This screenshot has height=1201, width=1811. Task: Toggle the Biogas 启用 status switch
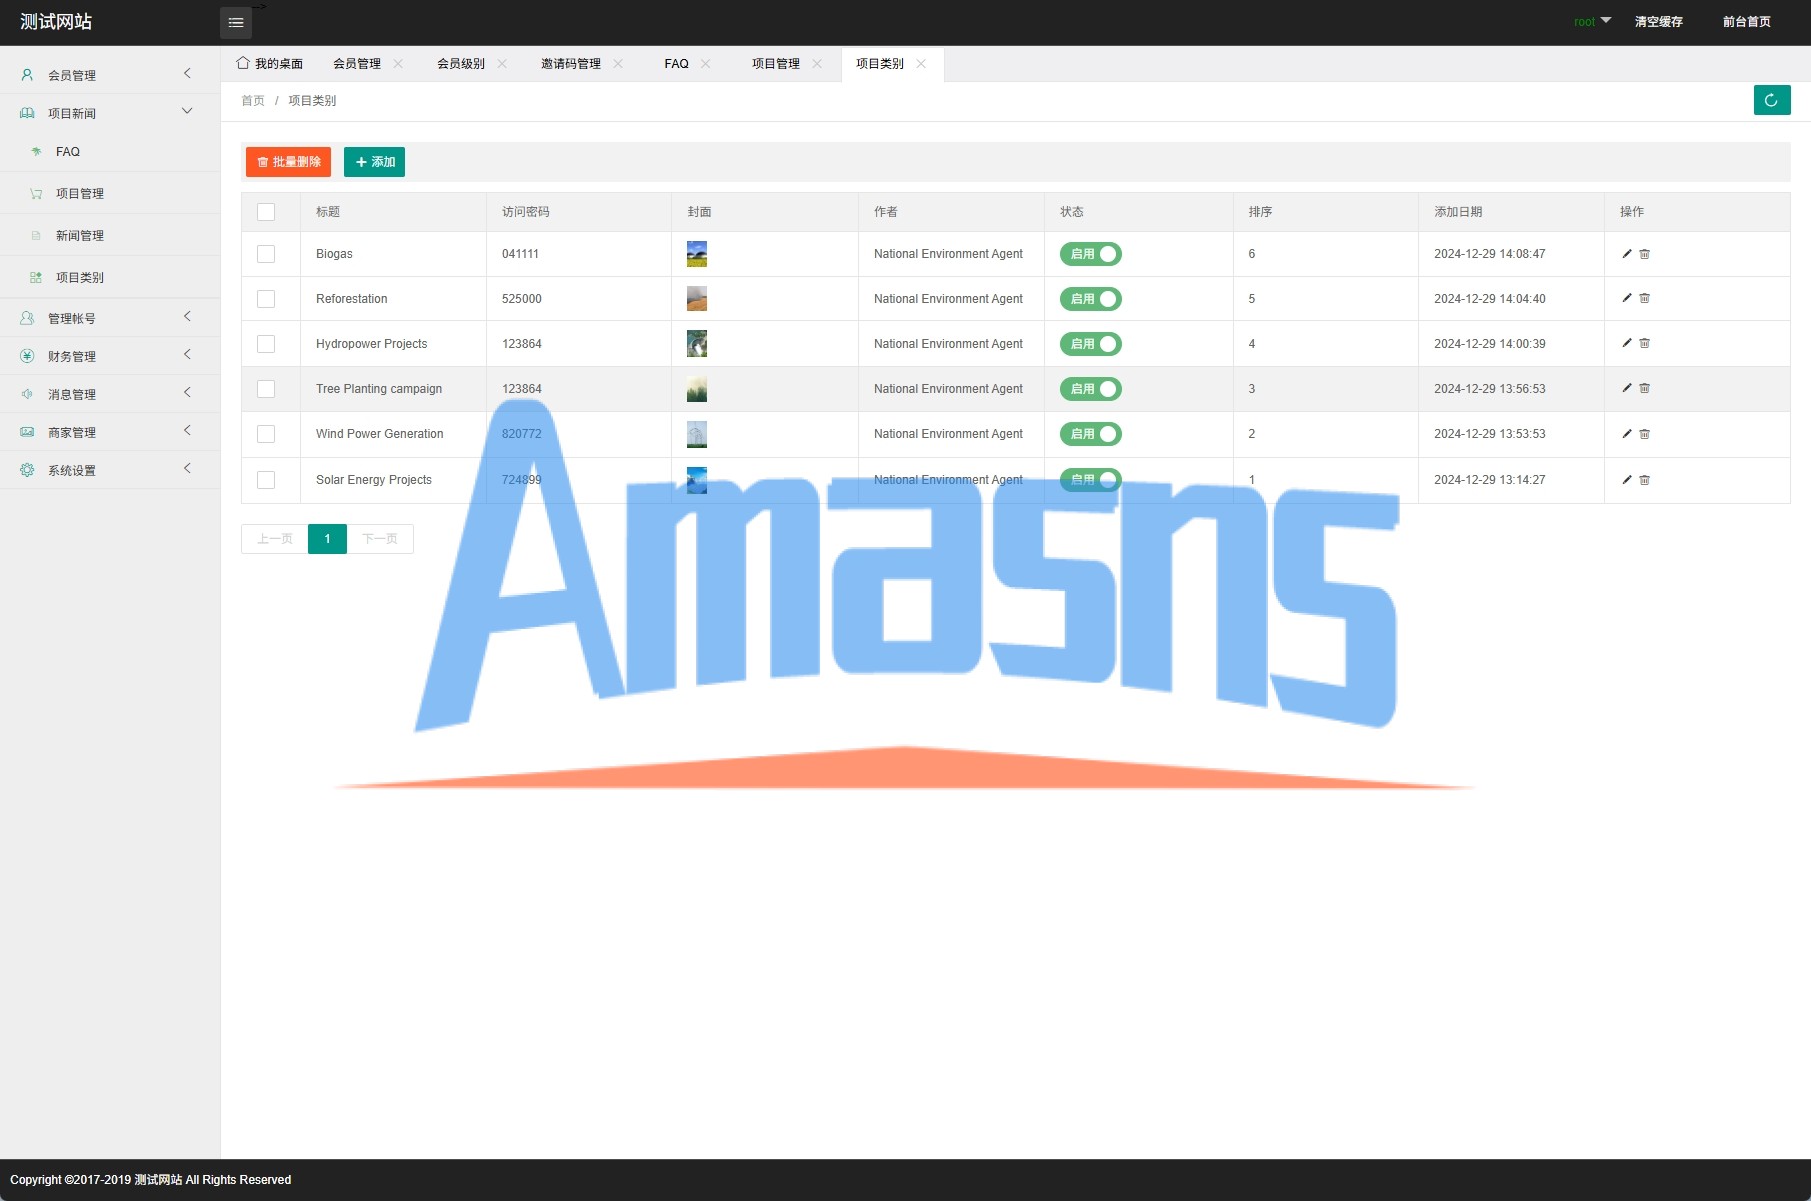(1091, 254)
